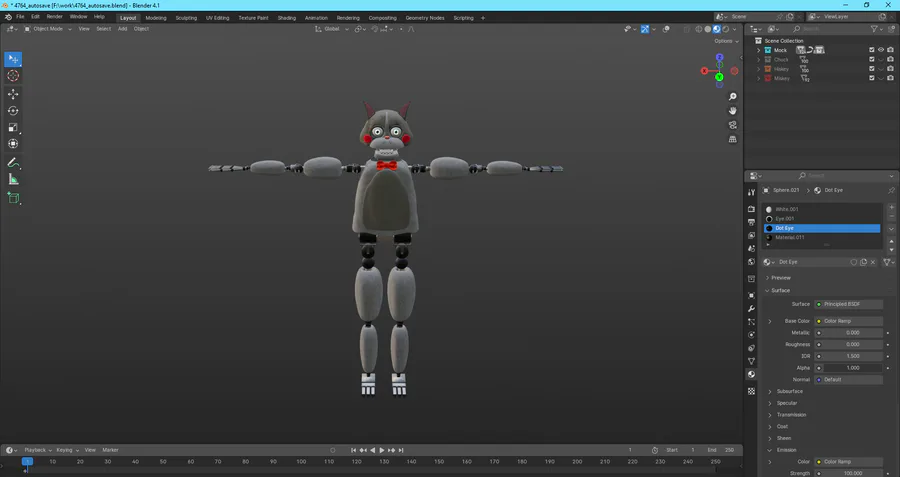The image size is (900, 477).
Task: Select the Add Cube tool
Action: click(x=13, y=198)
